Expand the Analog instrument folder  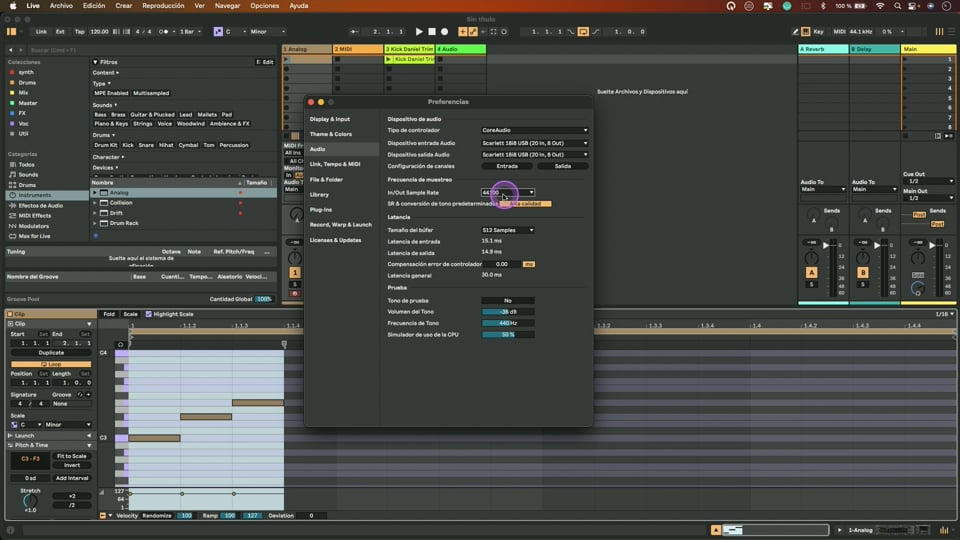(95, 192)
